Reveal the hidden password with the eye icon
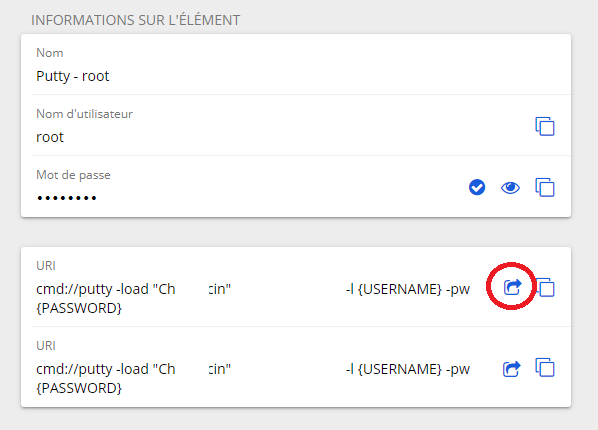The image size is (598, 430). 510,187
